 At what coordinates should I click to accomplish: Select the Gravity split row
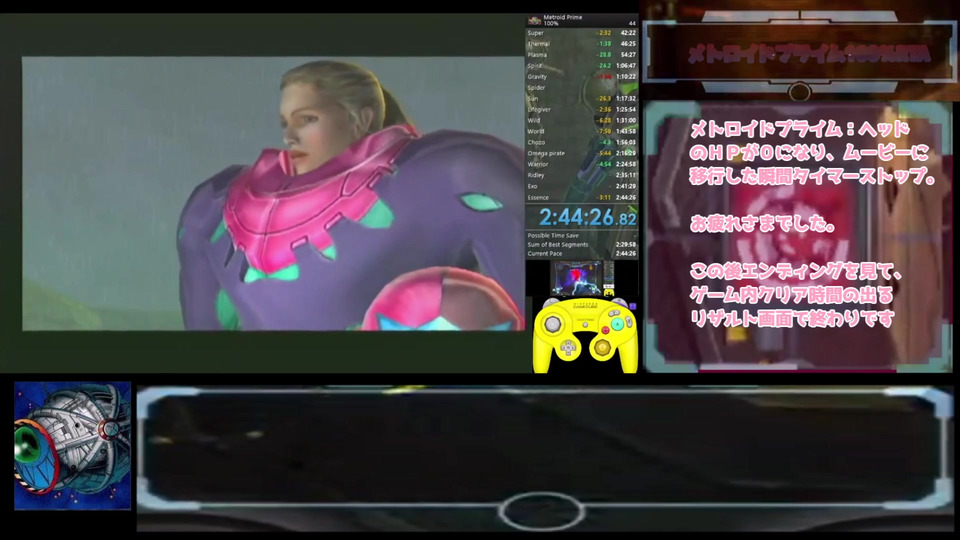(582, 77)
